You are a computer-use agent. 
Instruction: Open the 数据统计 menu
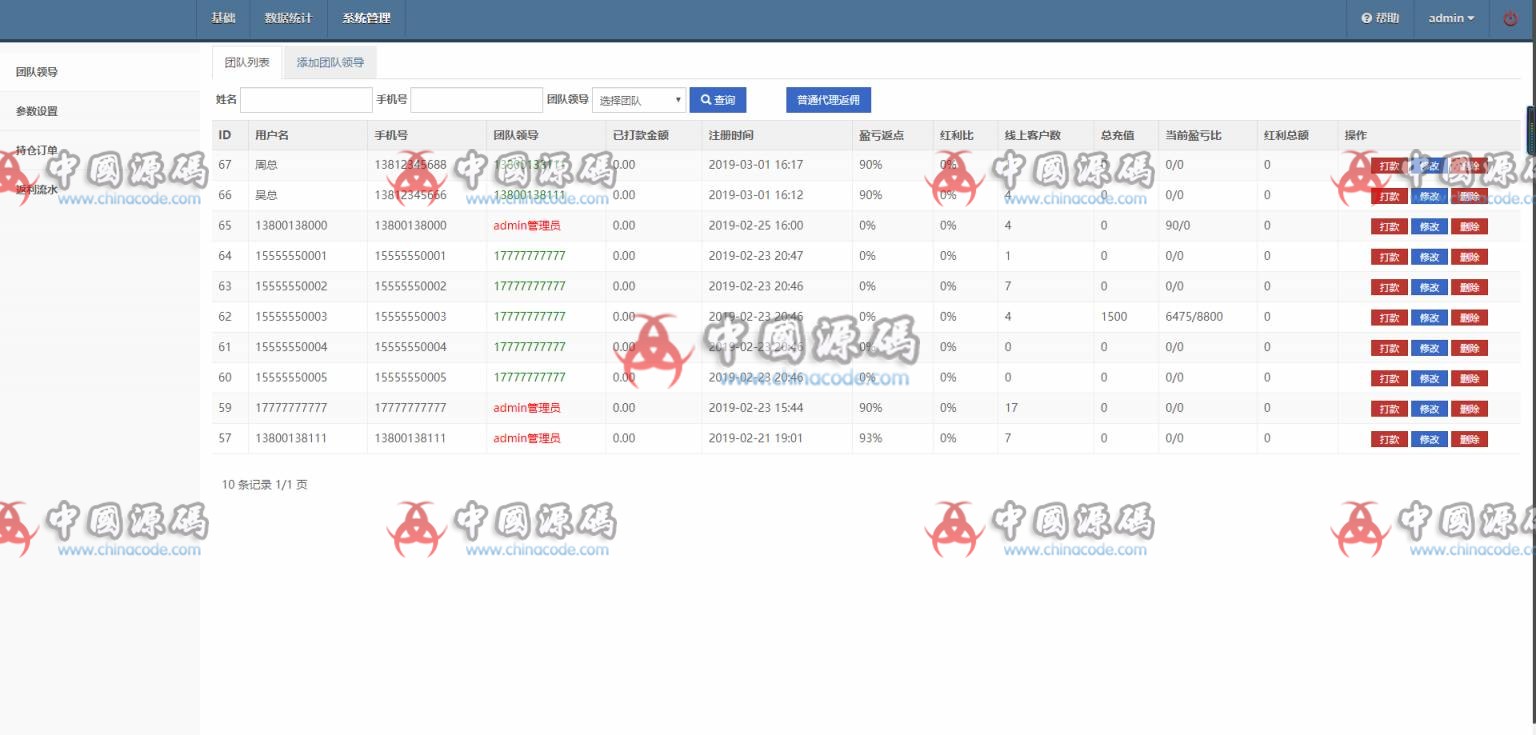(288, 18)
